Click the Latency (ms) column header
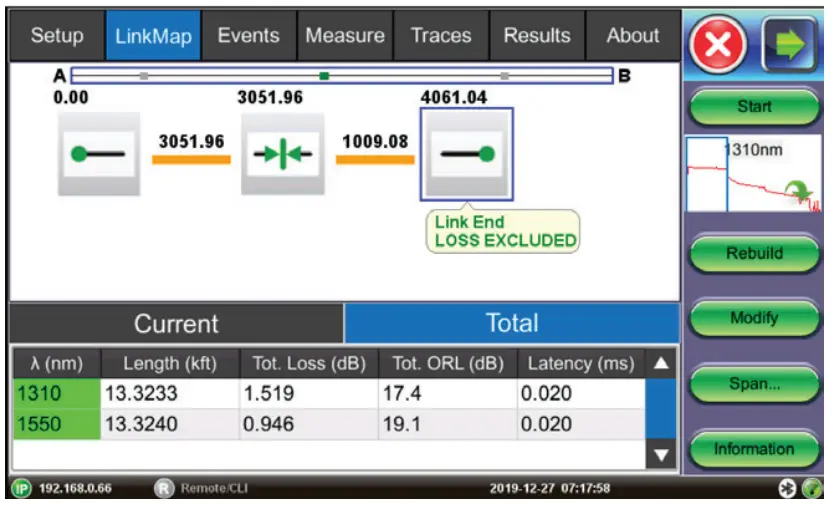Viewport: 832px width, 505px height. [x=582, y=363]
